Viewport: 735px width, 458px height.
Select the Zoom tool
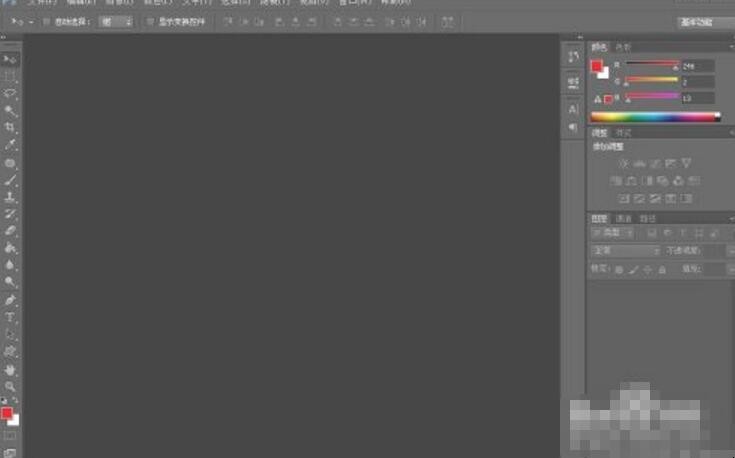click(x=10, y=387)
